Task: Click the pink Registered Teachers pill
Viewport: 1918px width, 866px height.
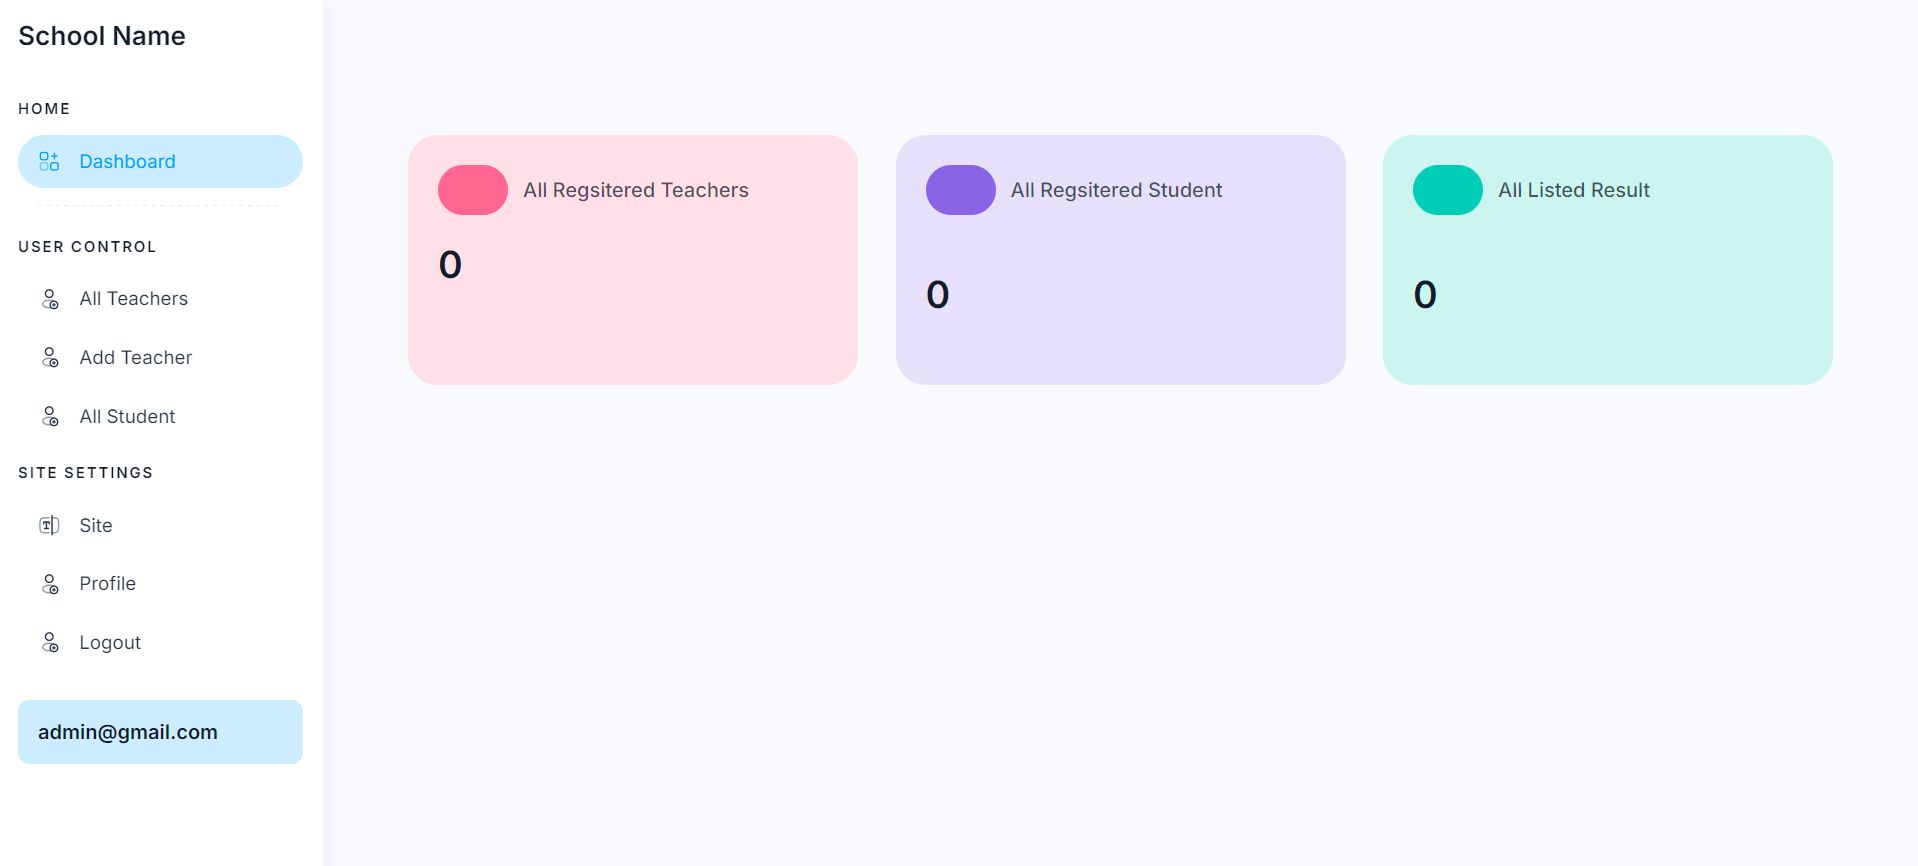Action: (x=473, y=190)
